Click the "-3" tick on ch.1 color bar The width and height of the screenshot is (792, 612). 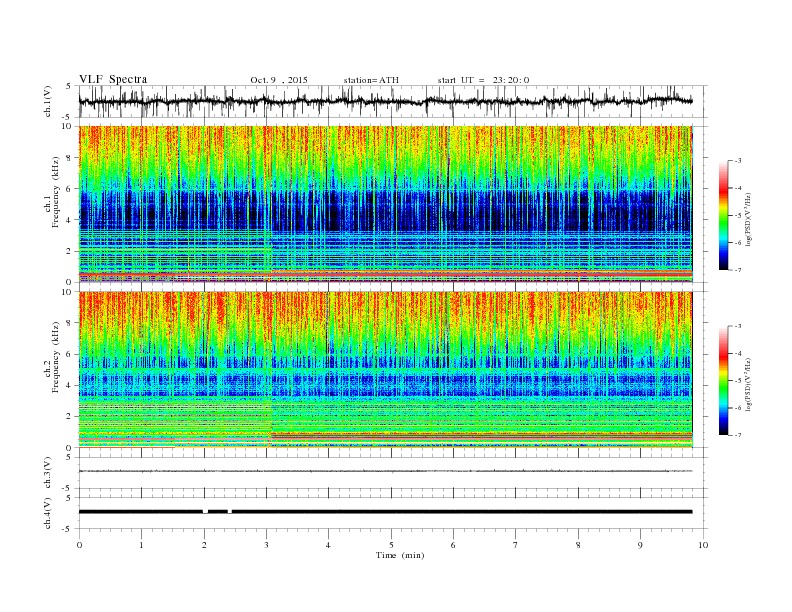(x=738, y=161)
